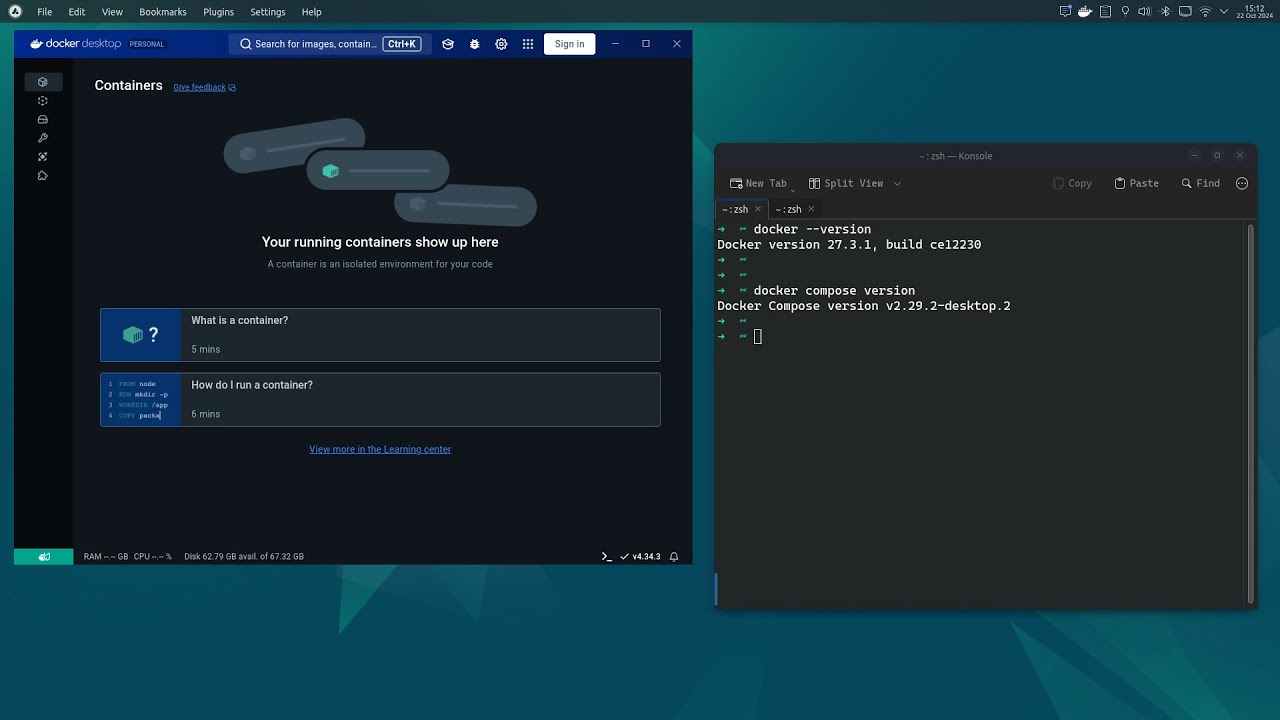Click the notifications bell in Docker status bar

tap(674, 557)
